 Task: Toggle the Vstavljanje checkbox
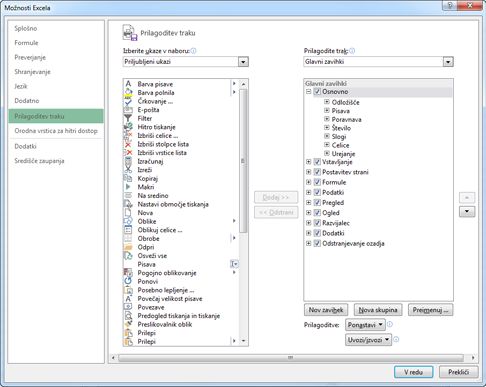[317, 162]
